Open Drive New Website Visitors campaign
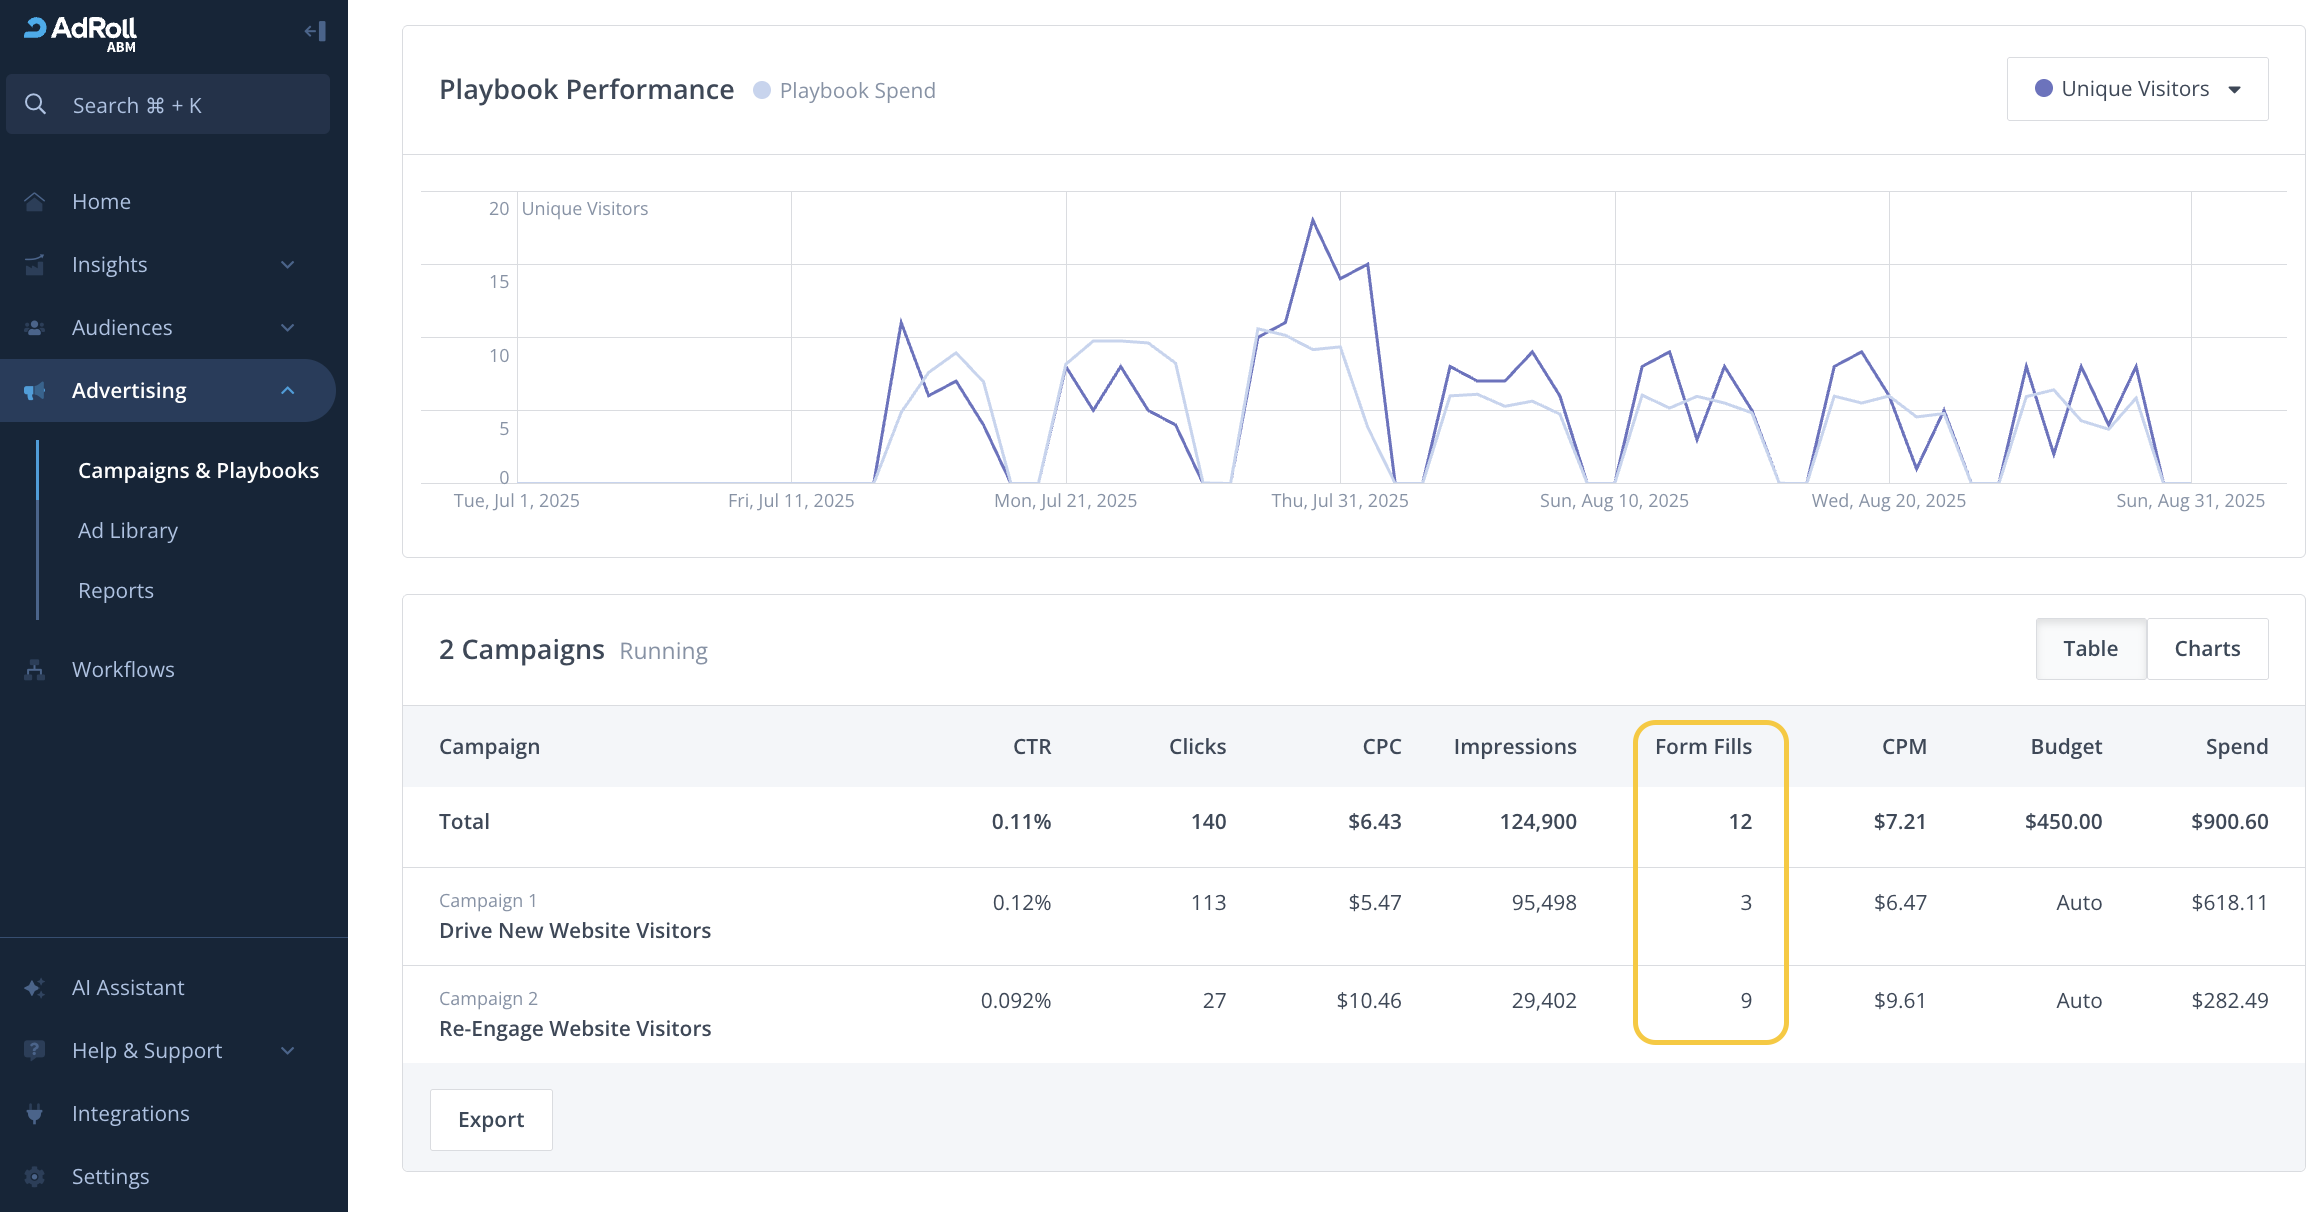Screen dimensions: 2320x1212 (575, 931)
